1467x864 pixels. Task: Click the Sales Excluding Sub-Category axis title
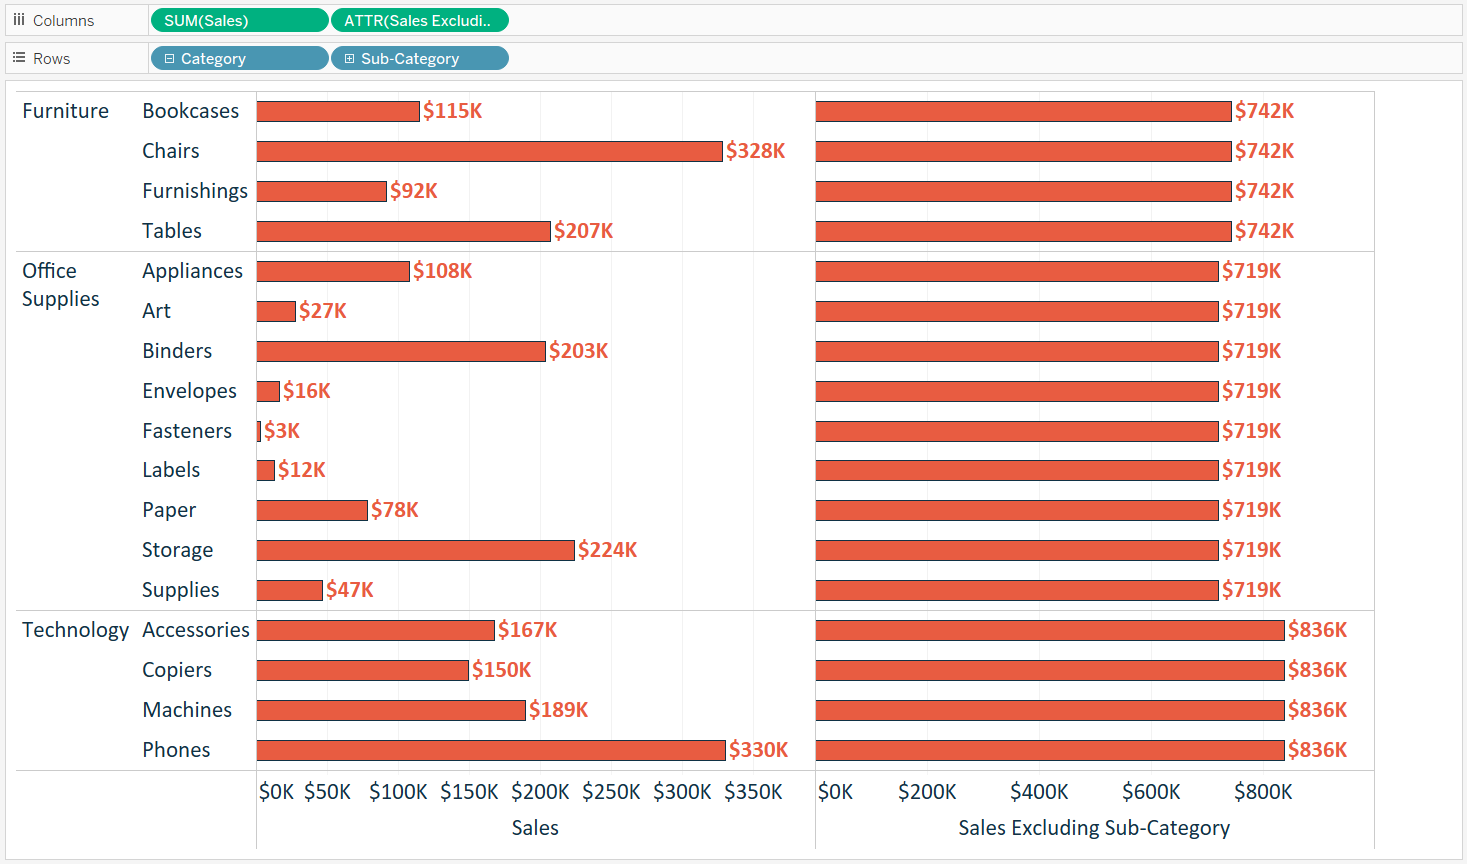(x=1094, y=828)
